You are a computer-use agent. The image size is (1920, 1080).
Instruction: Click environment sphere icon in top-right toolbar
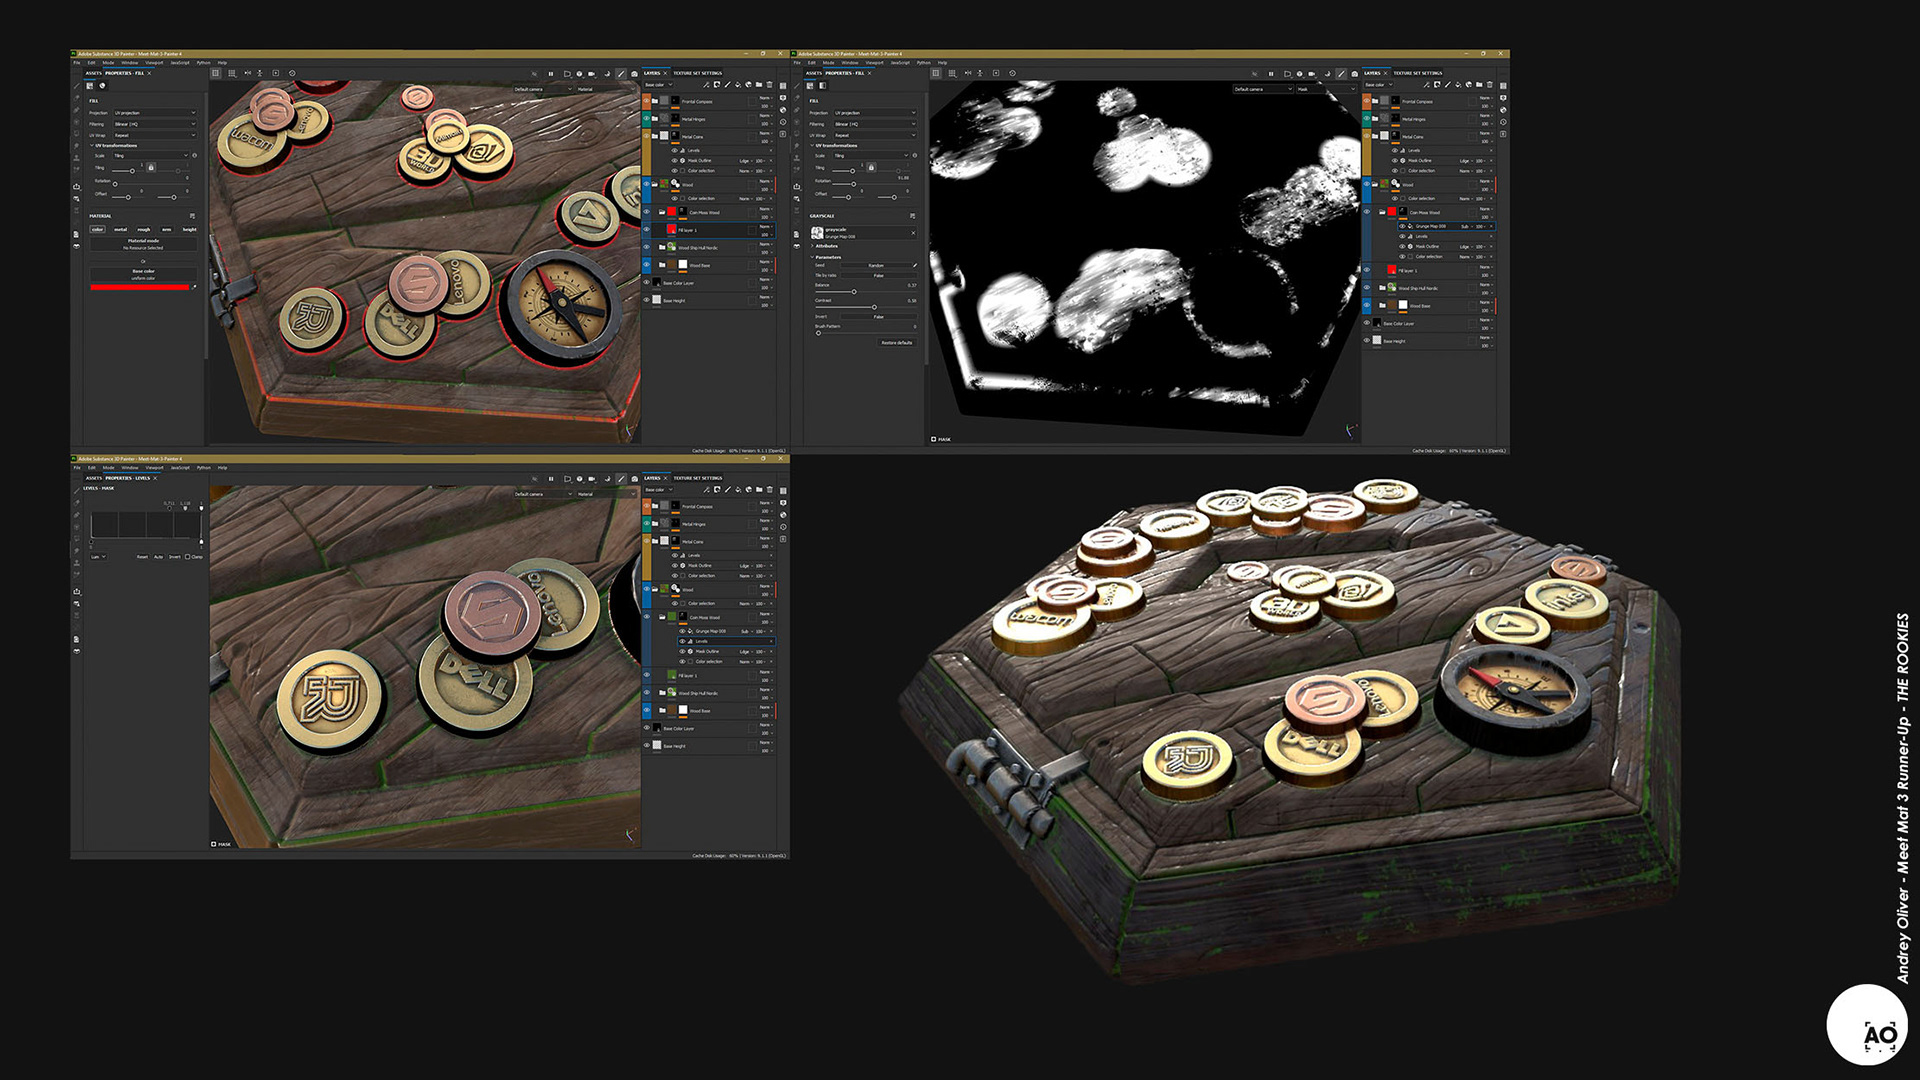(1300, 74)
